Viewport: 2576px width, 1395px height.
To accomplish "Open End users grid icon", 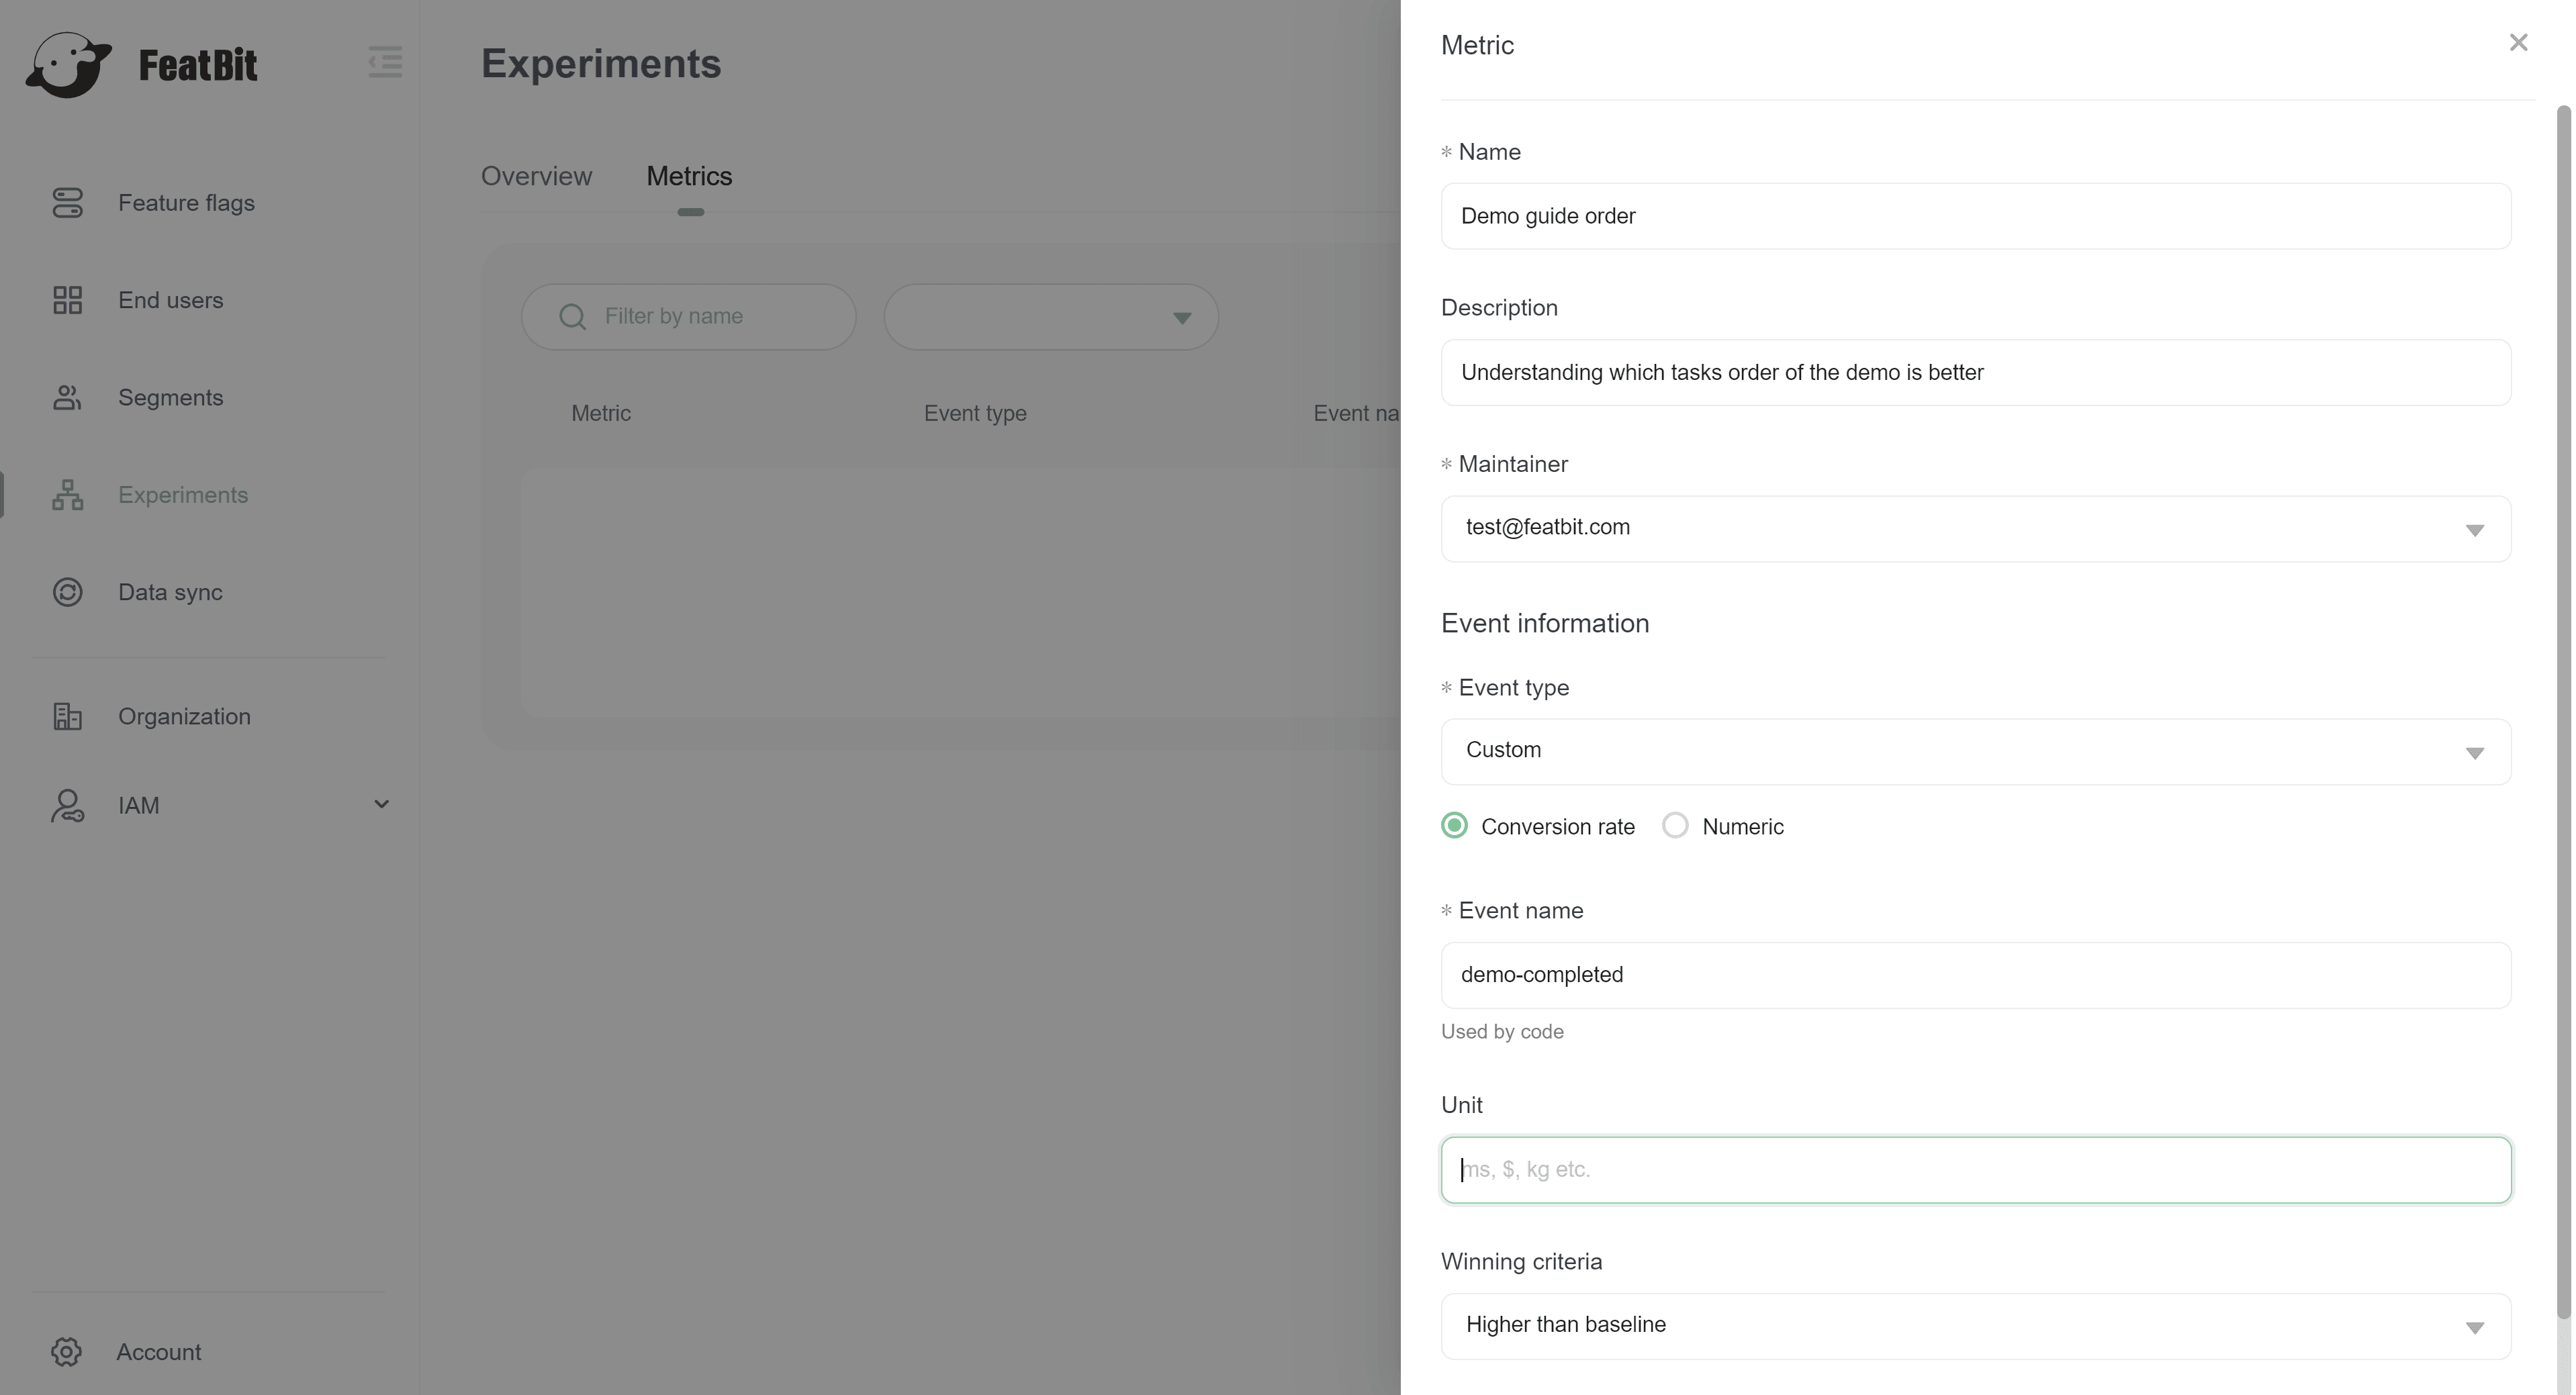I will tap(67, 300).
